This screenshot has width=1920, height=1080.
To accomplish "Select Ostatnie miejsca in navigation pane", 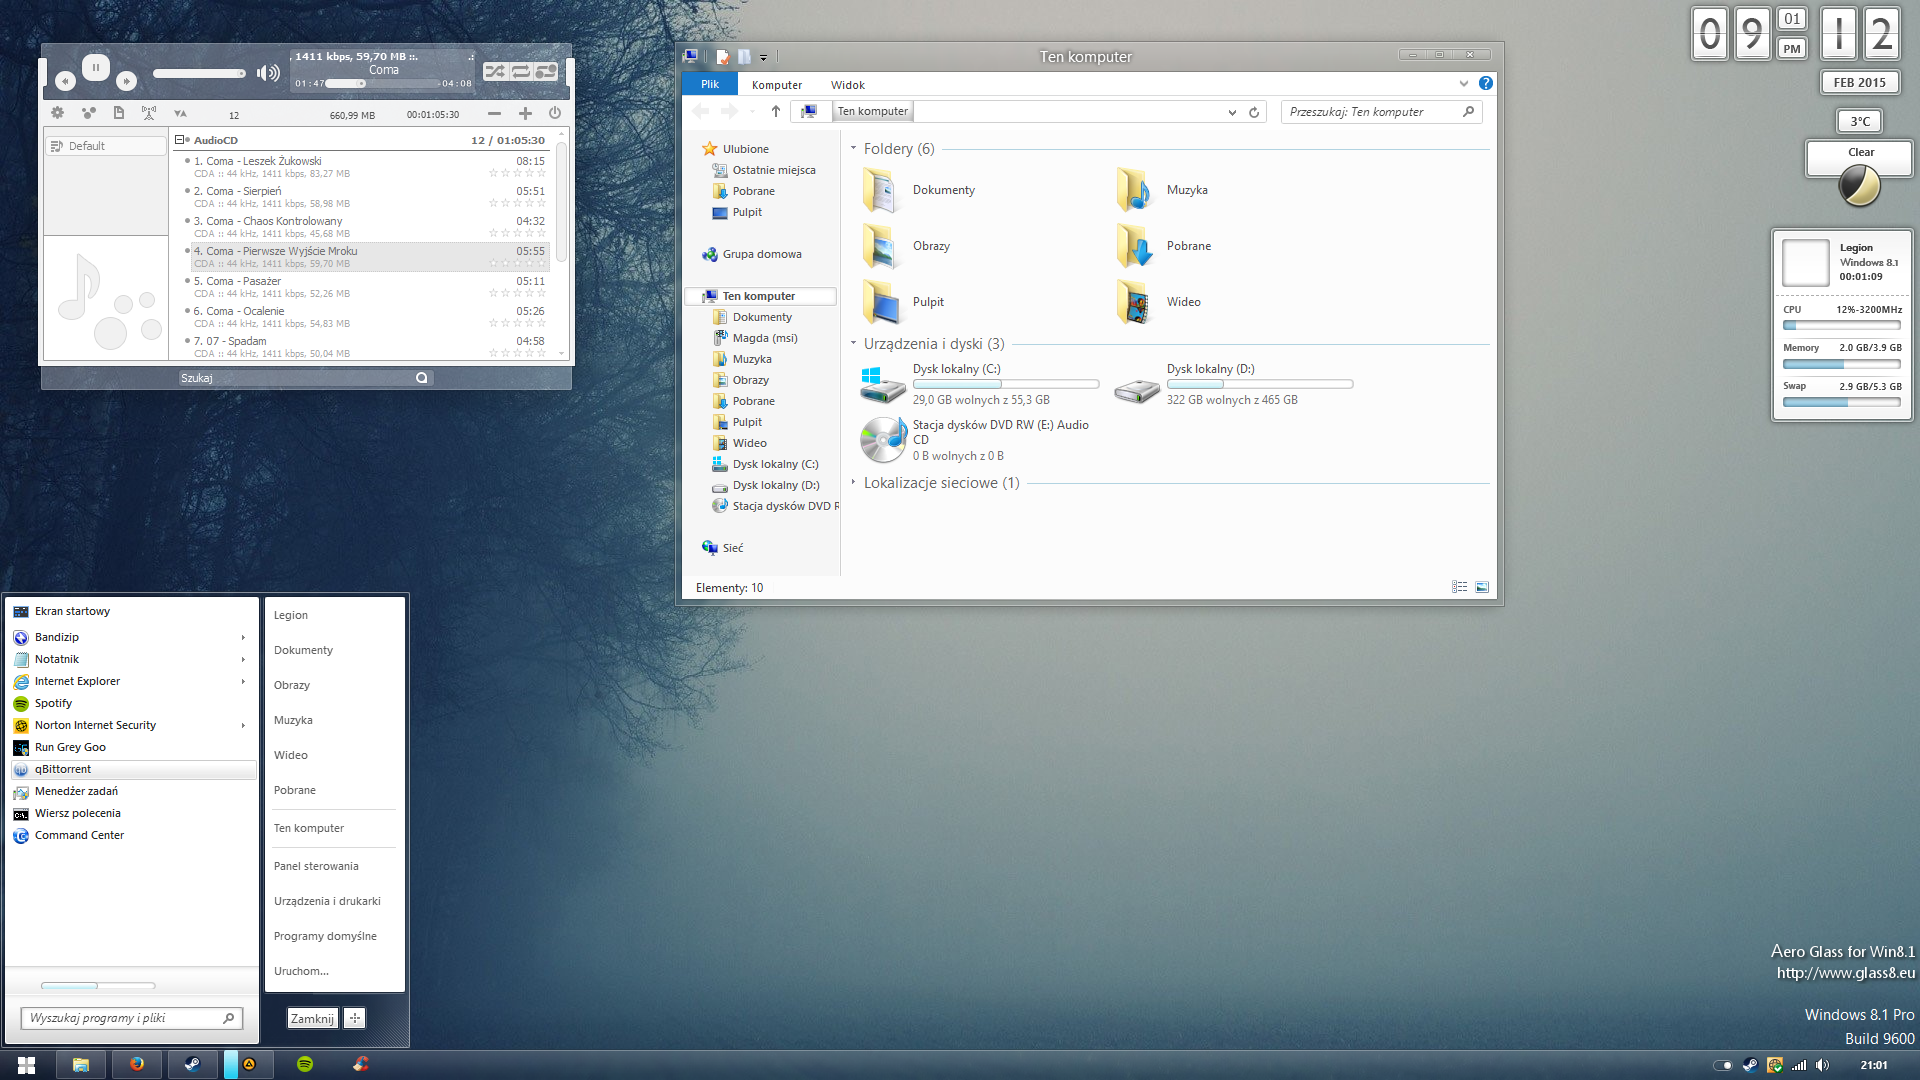I will pos(773,170).
